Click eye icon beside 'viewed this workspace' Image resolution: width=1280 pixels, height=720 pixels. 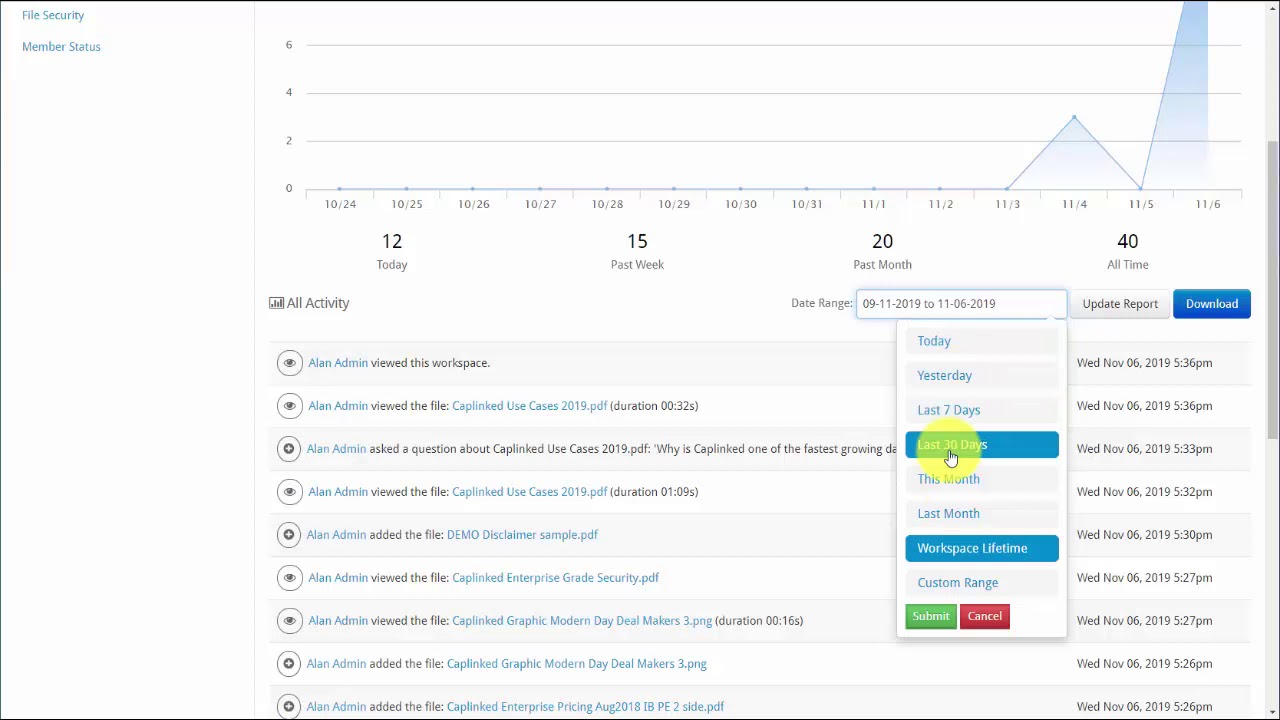[x=289, y=363]
